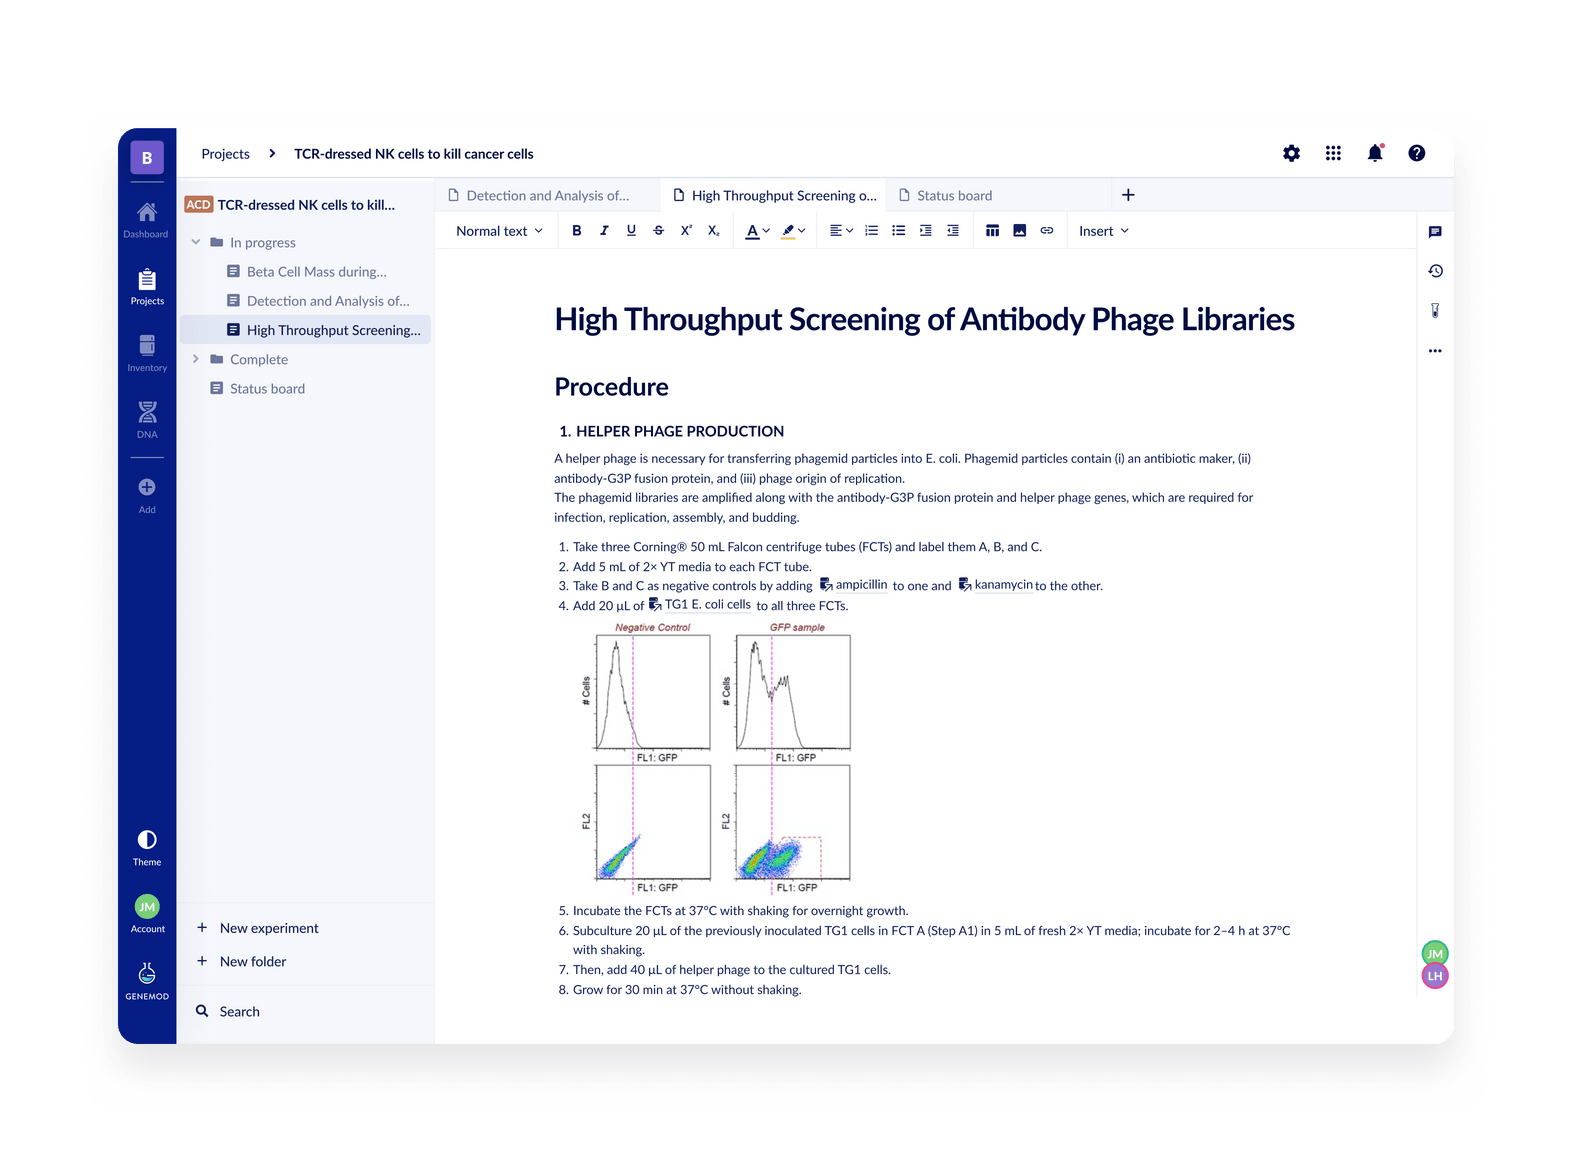The image size is (1572, 1172).
Task: Apply superscript formatting
Action: click(x=686, y=230)
